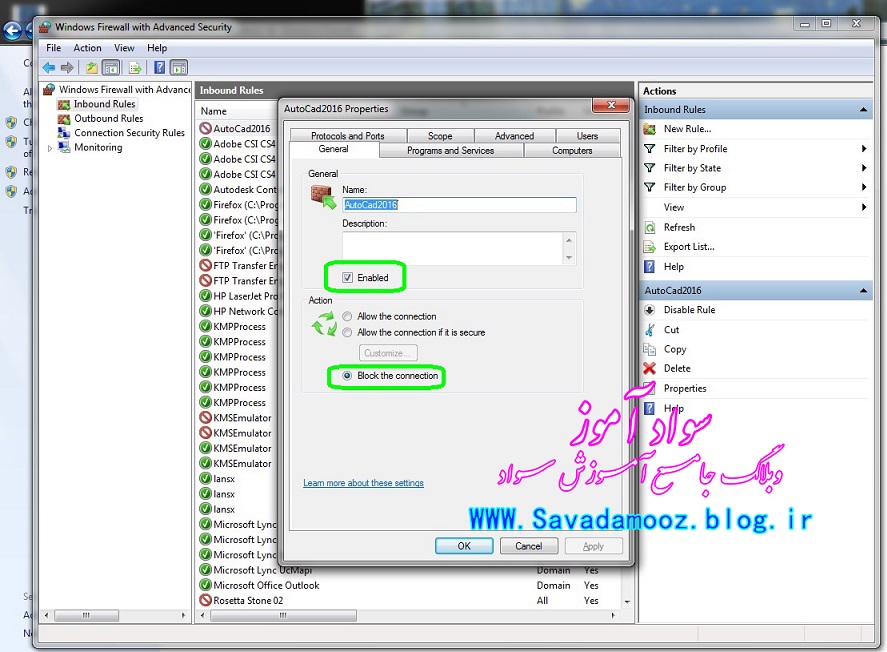The image size is (887, 652).
Task: Click the rules list scroll down arrow
Action: point(627,602)
